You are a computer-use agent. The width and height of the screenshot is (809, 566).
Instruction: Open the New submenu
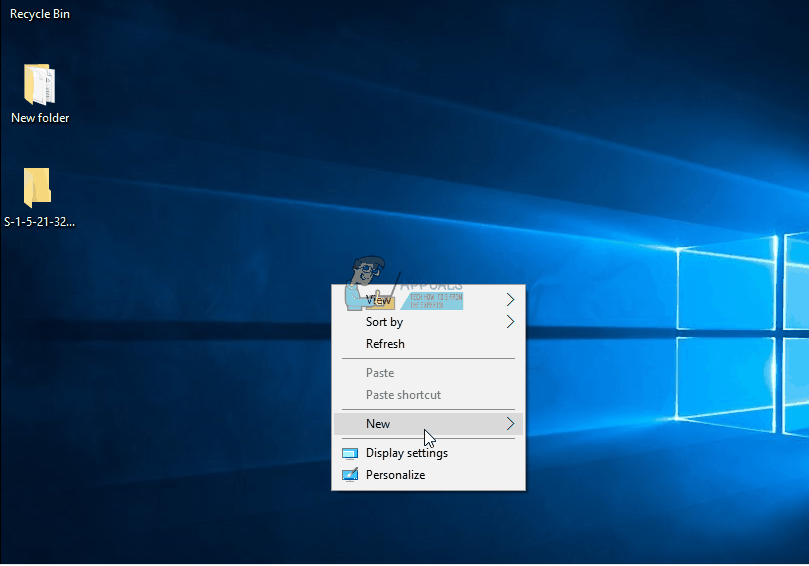point(428,424)
